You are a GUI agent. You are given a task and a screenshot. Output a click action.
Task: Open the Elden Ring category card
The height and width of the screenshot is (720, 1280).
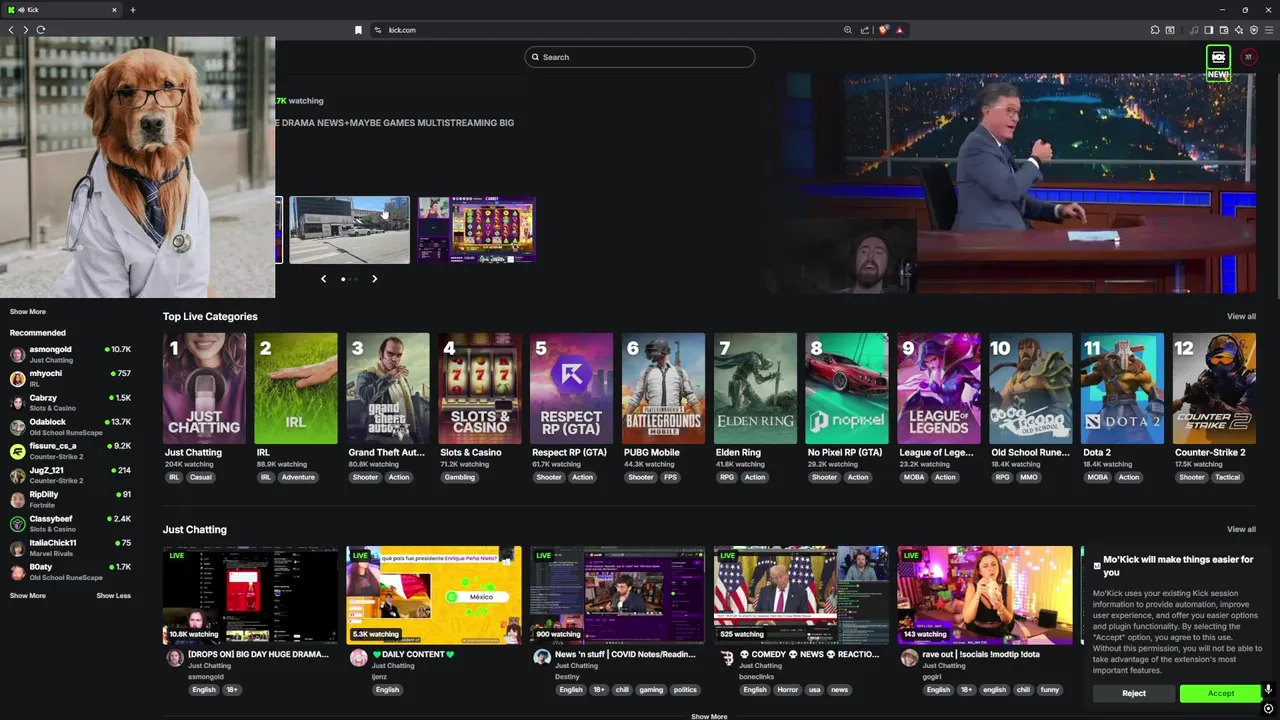click(x=755, y=388)
